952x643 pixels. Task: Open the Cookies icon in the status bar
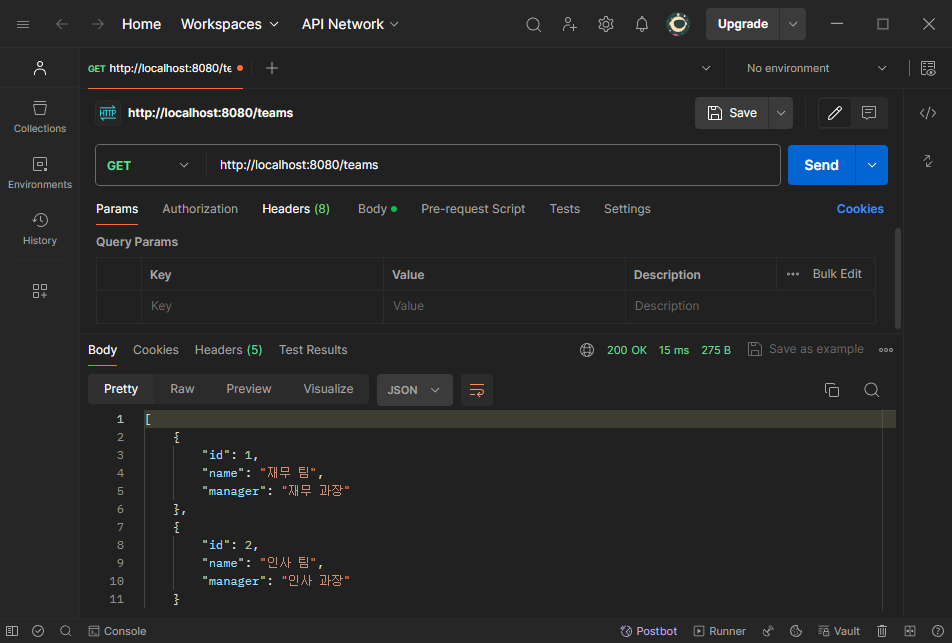796,631
